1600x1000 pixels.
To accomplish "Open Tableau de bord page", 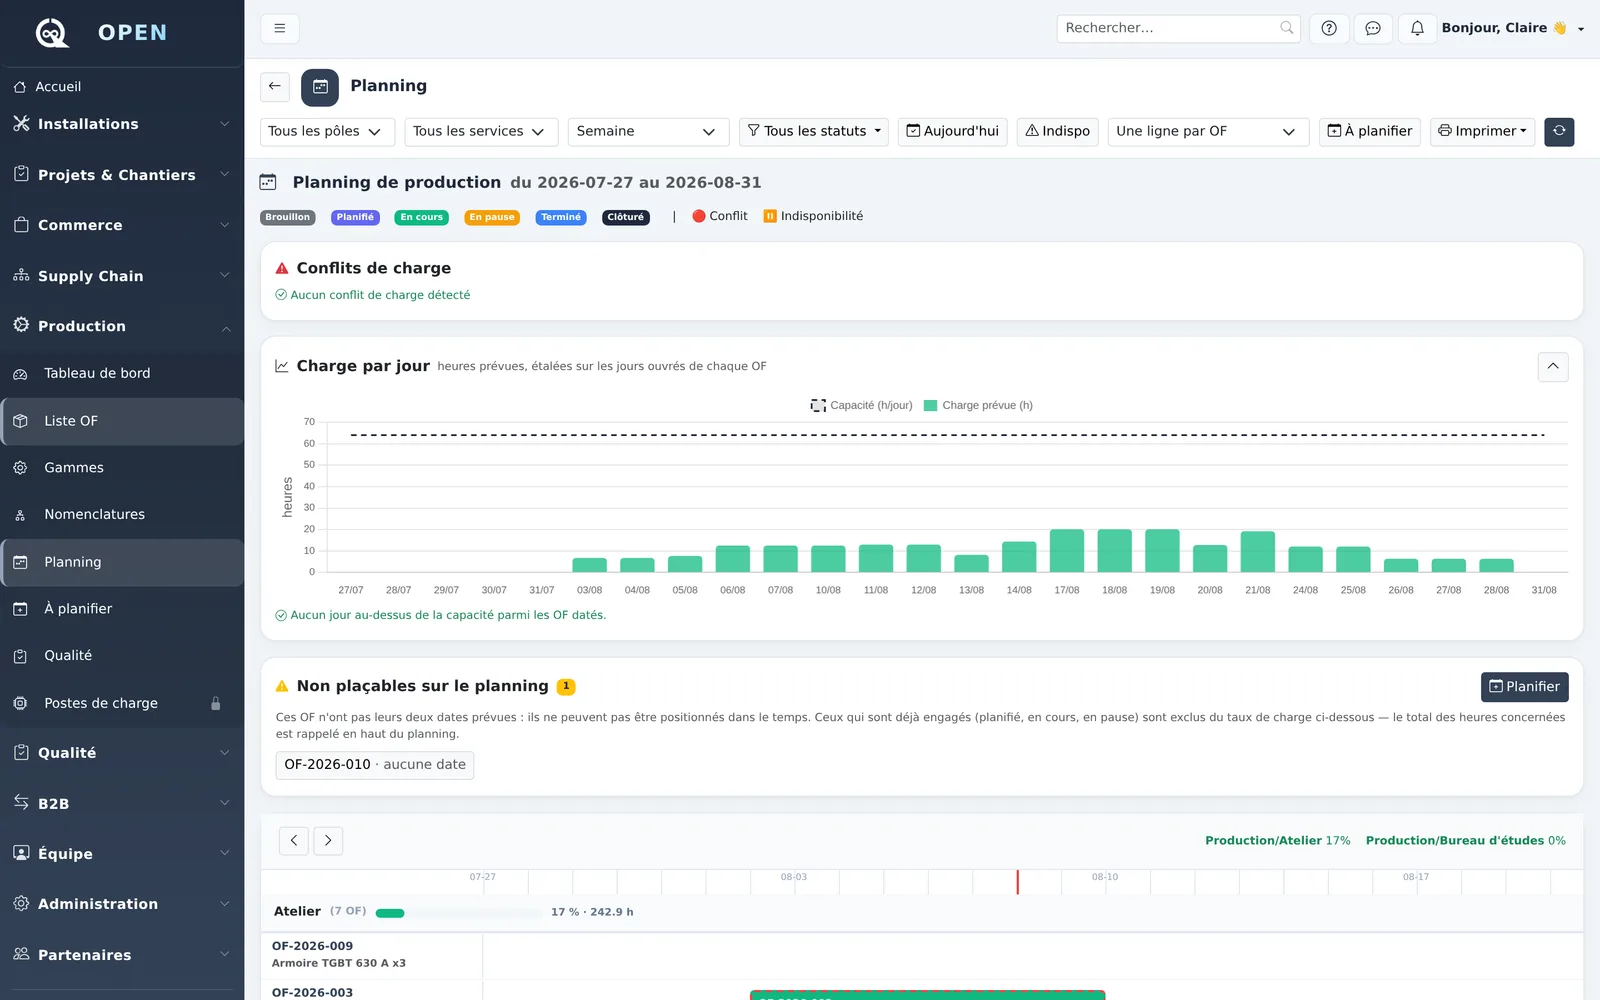I will (x=122, y=374).
